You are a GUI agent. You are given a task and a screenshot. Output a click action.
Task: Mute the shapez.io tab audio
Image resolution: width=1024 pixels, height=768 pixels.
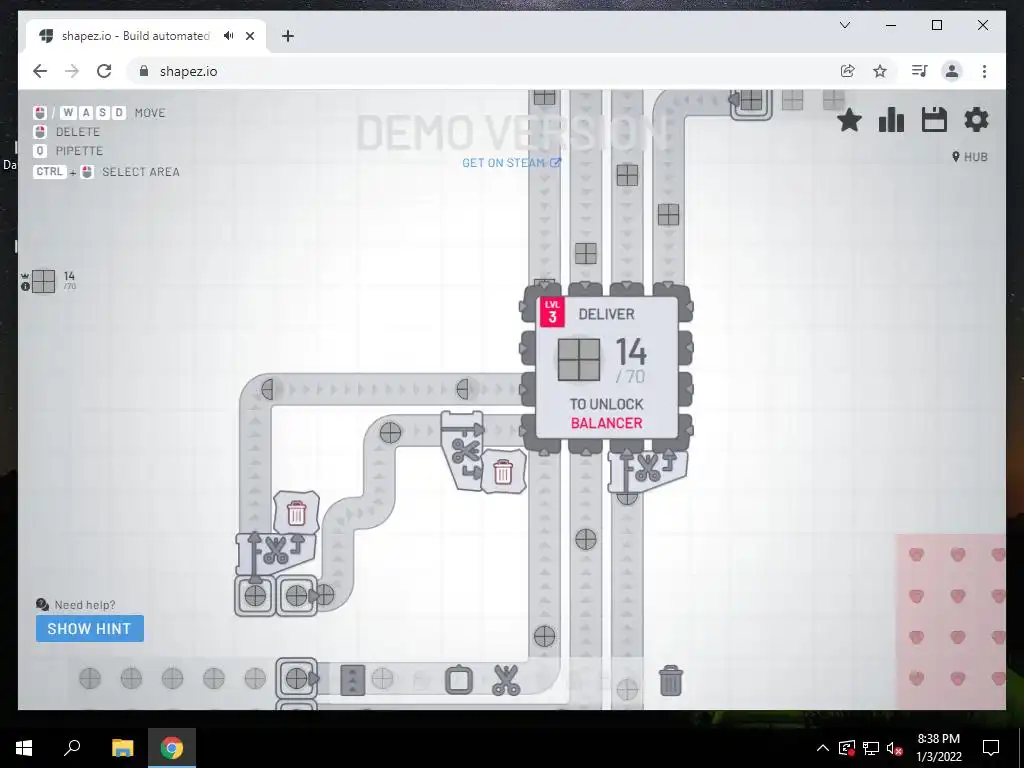coord(228,36)
